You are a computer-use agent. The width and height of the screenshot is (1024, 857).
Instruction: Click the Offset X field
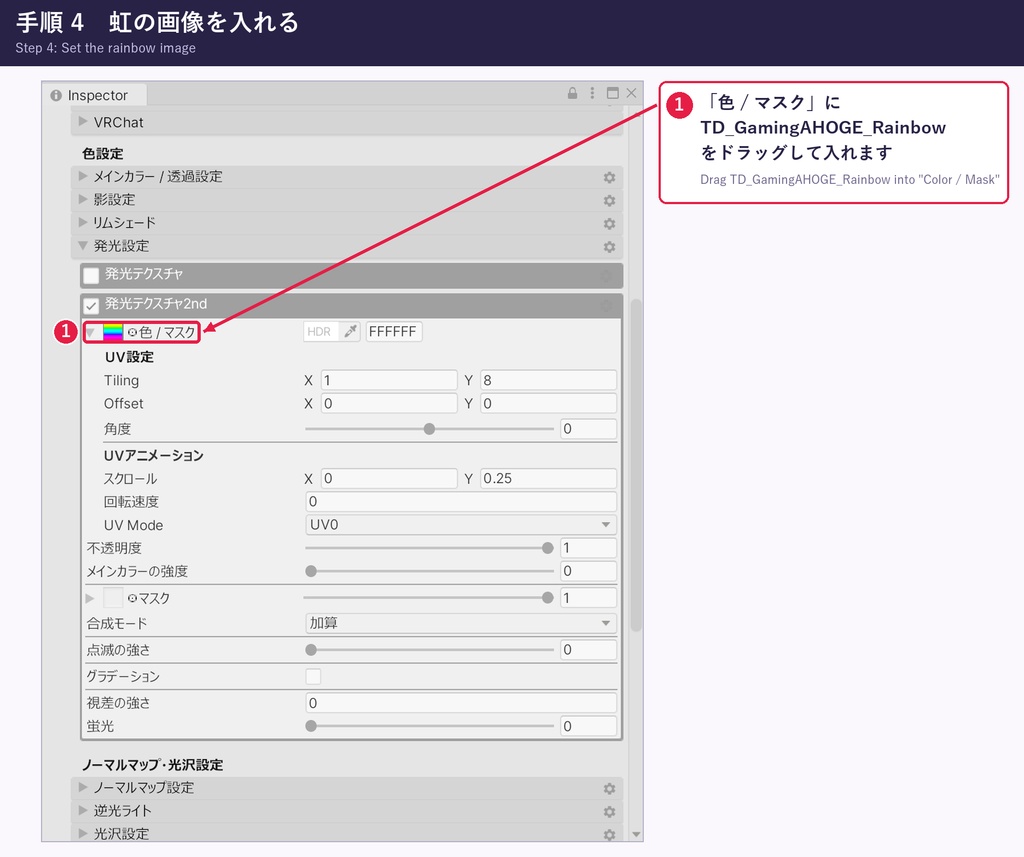pos(389,404)
